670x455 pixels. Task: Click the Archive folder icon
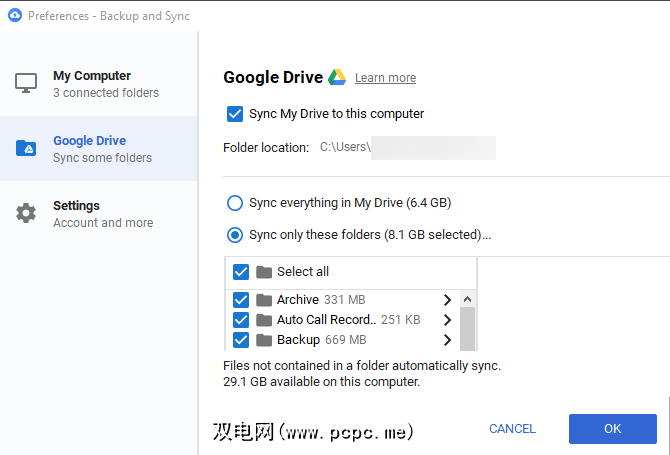[x=264, y=300]
